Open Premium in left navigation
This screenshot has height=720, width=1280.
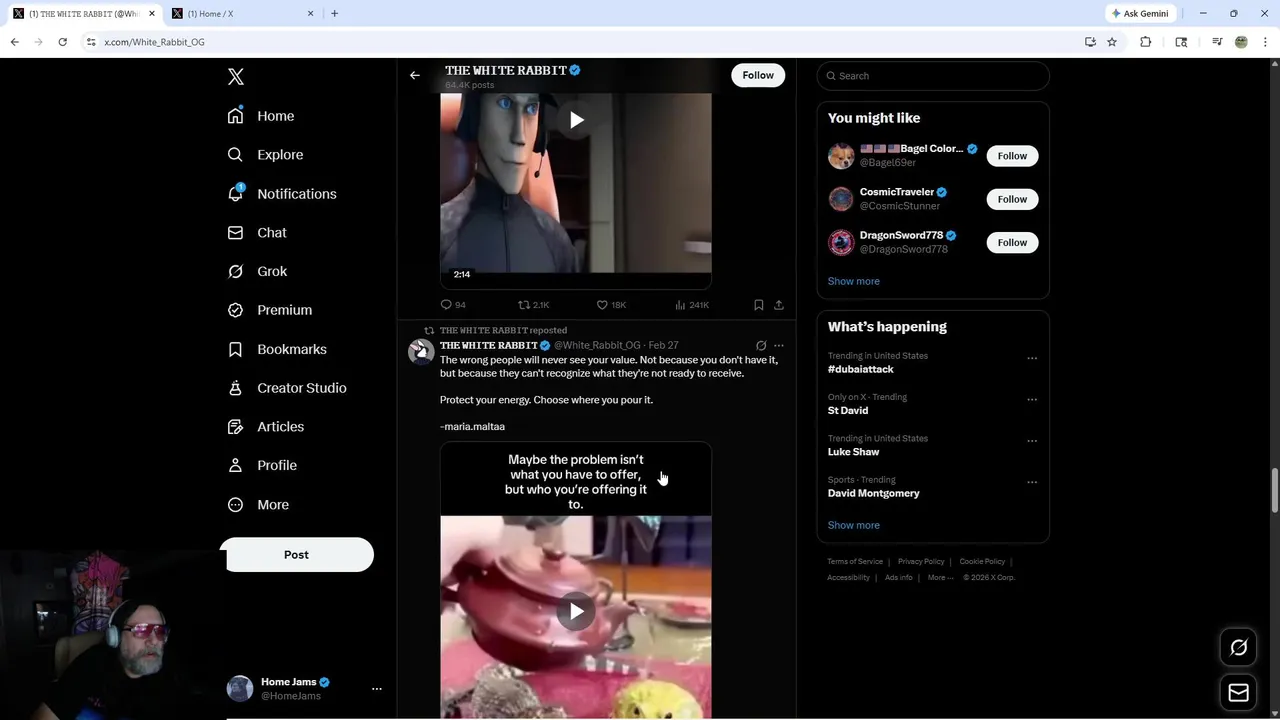point(270,310)
